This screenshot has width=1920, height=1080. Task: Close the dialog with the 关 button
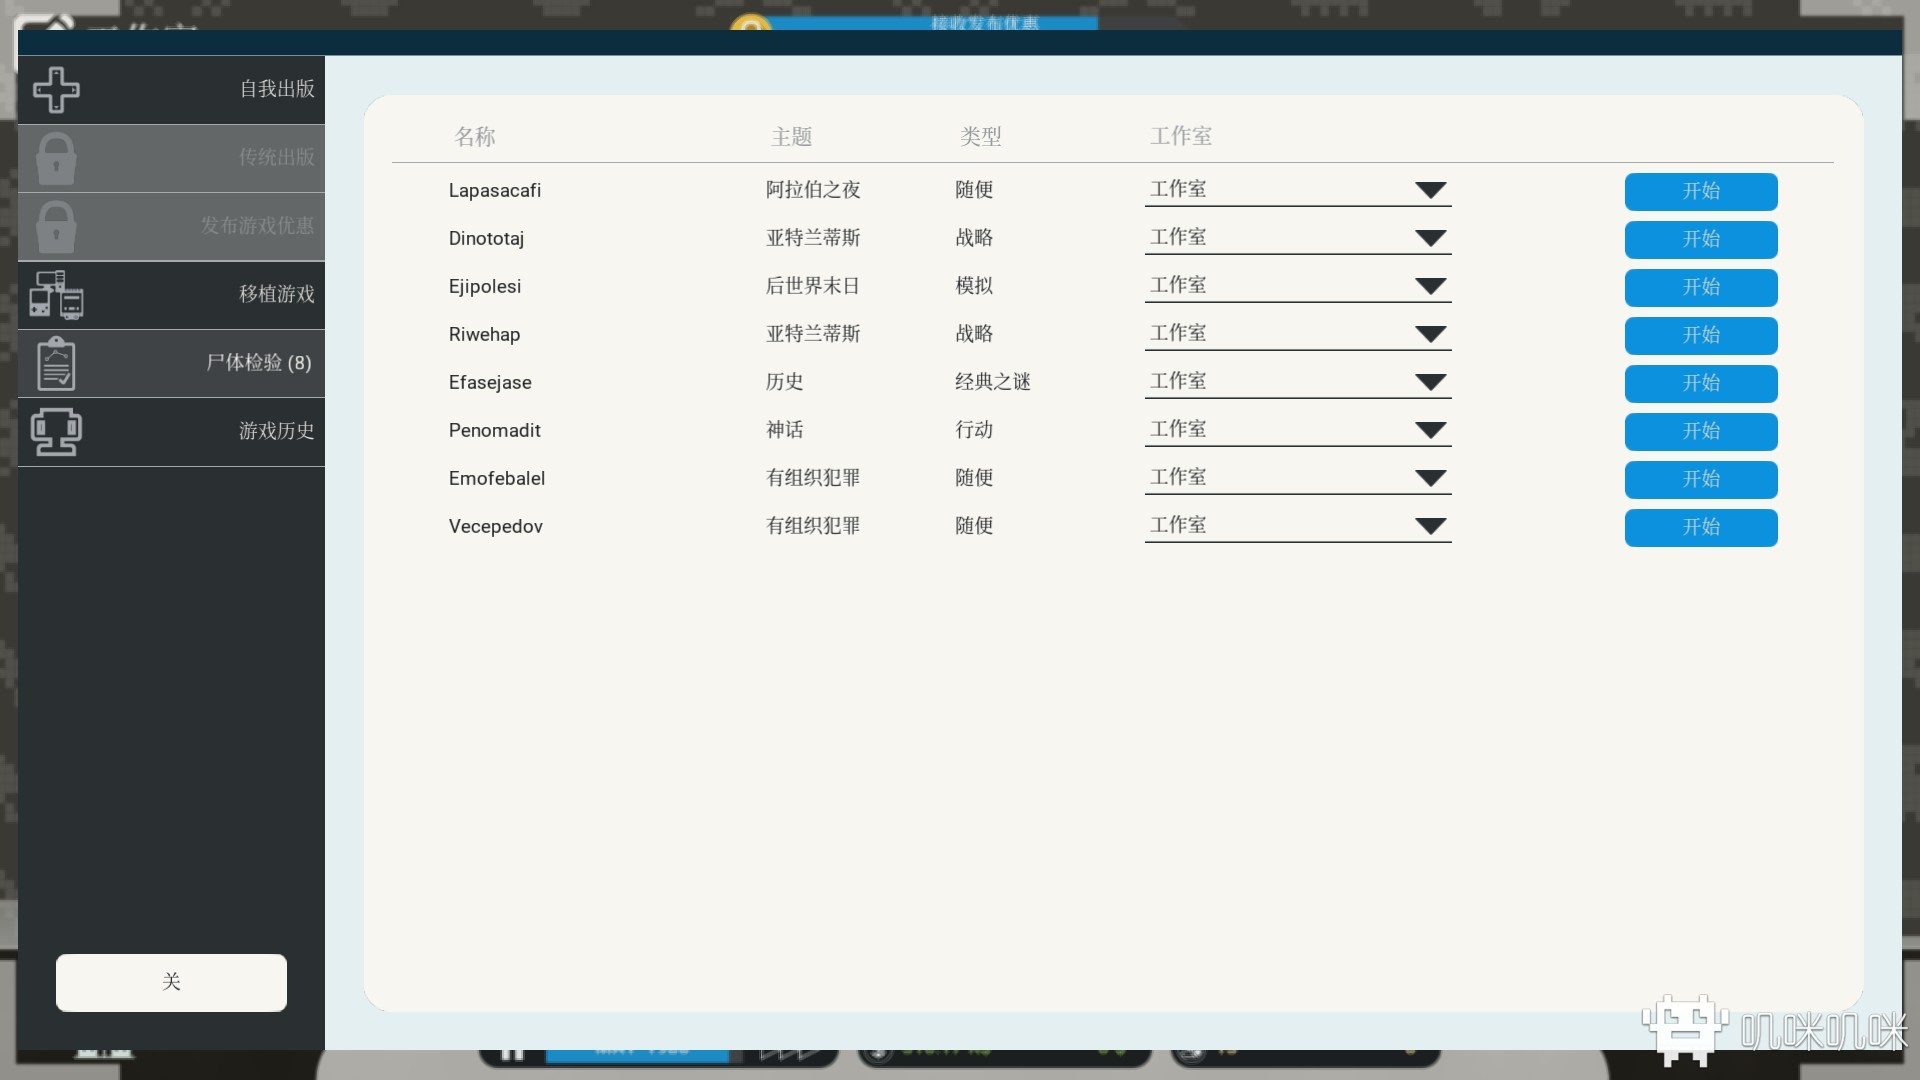(x=171, y=982)
